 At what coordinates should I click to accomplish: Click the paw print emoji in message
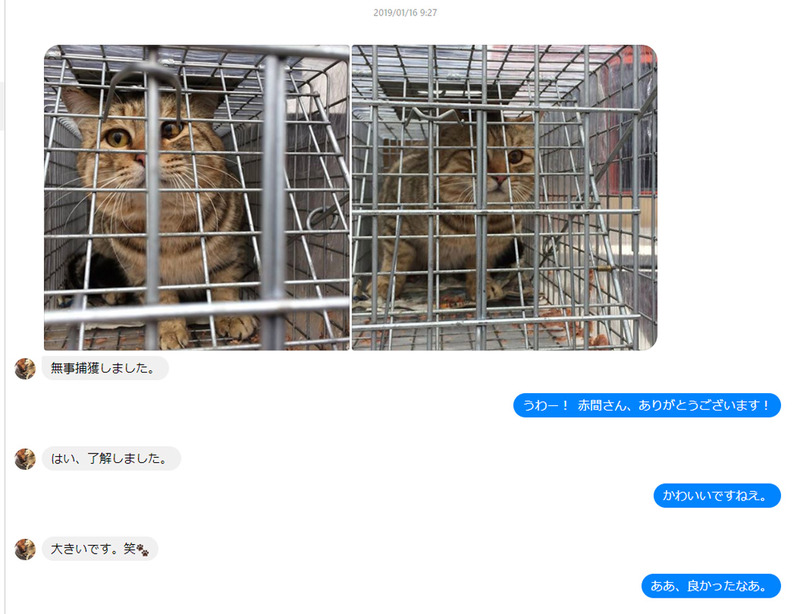point(143,550)
